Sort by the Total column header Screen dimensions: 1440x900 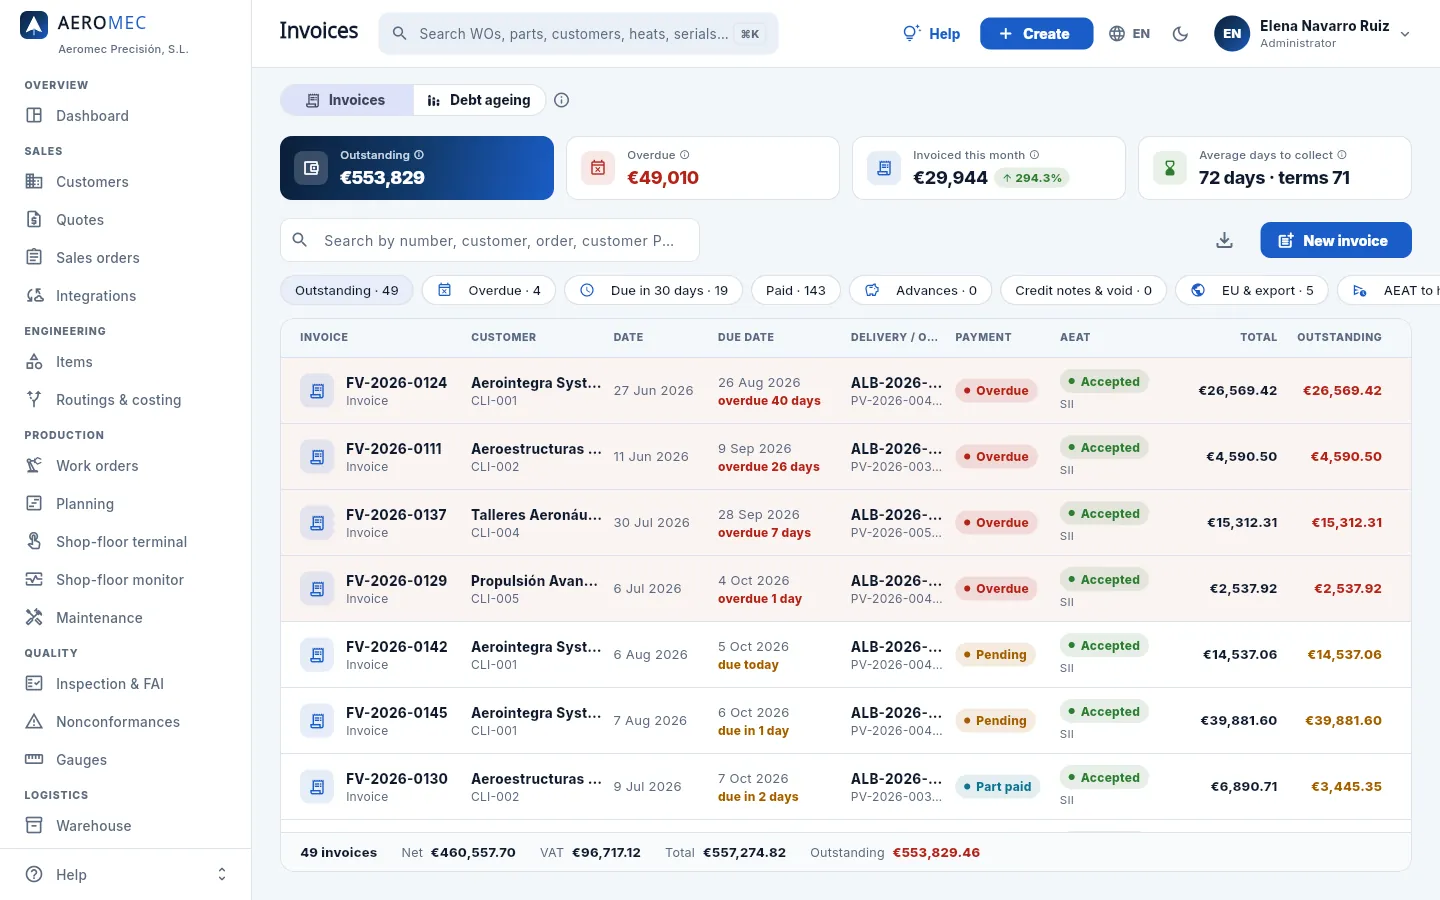[1259, 337]
